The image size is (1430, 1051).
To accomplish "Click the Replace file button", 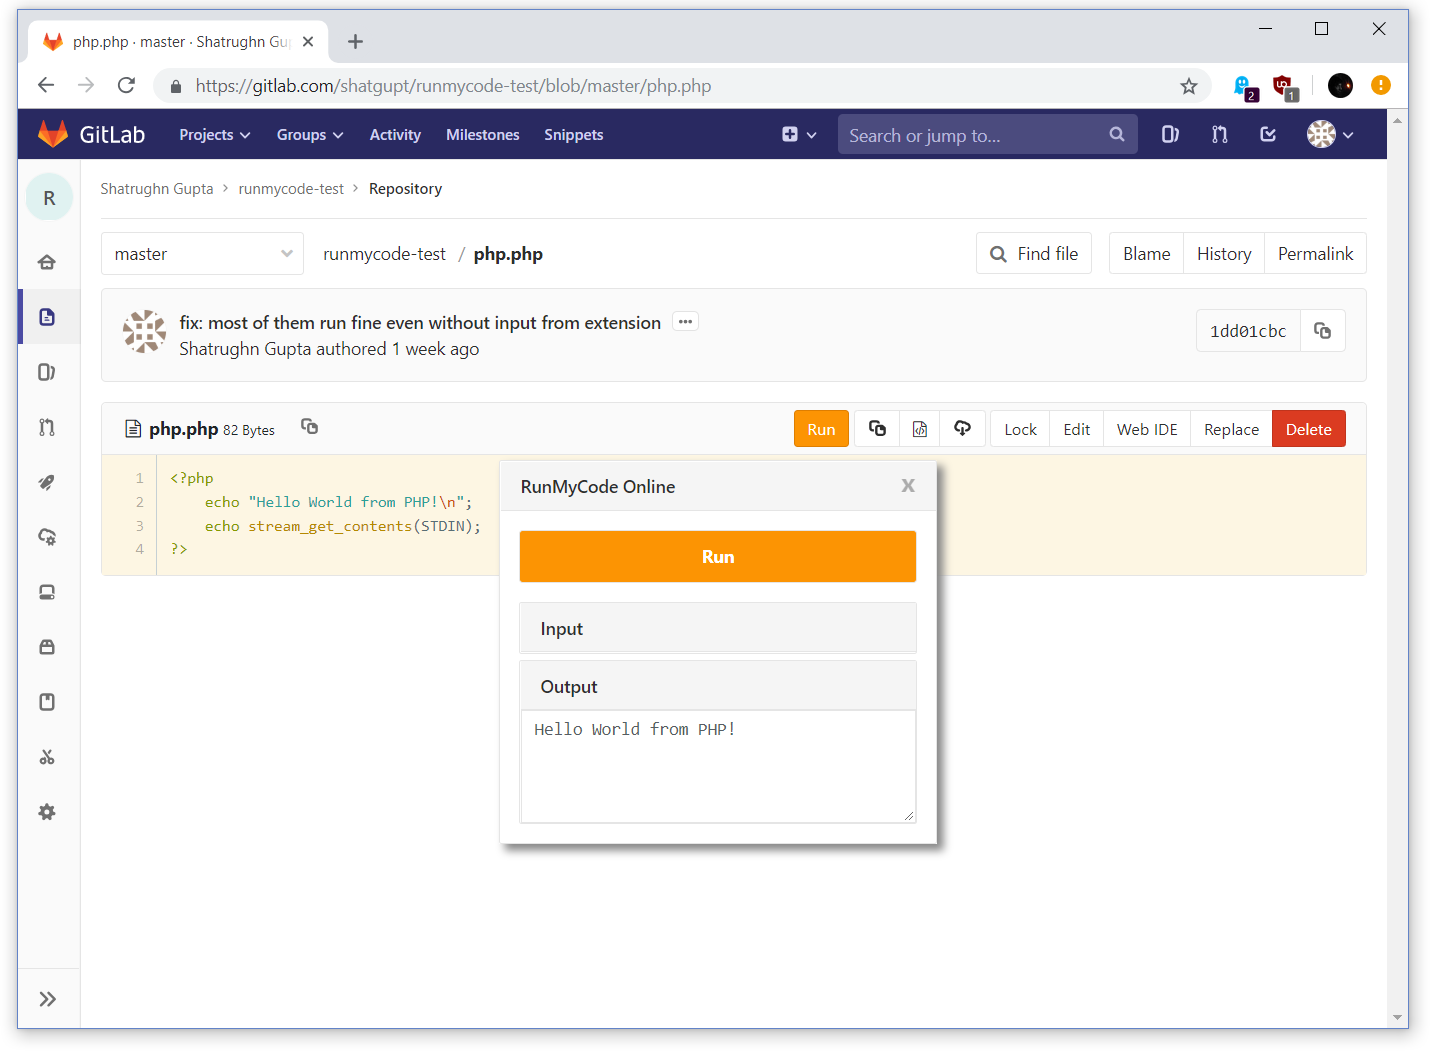I will coord(1231,429).
